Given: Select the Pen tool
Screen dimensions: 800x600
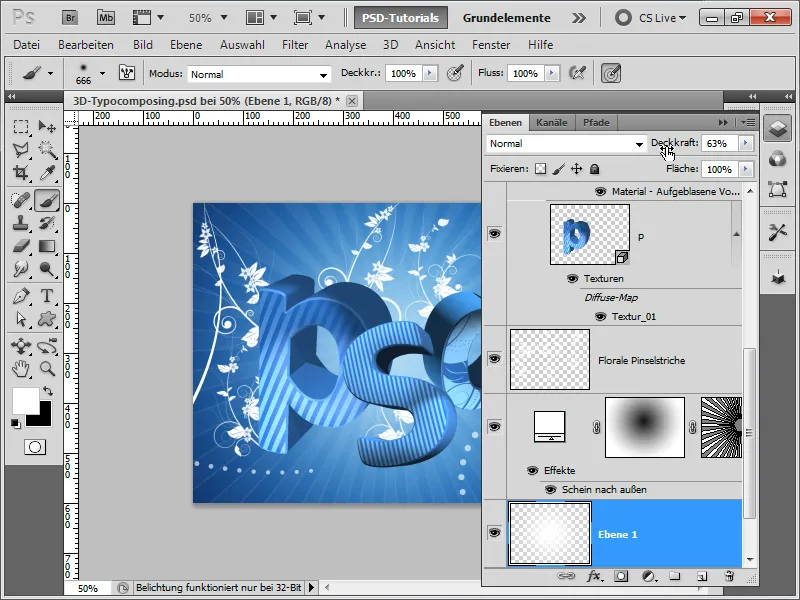Looking at the screenshot, I should coord(20,296).
